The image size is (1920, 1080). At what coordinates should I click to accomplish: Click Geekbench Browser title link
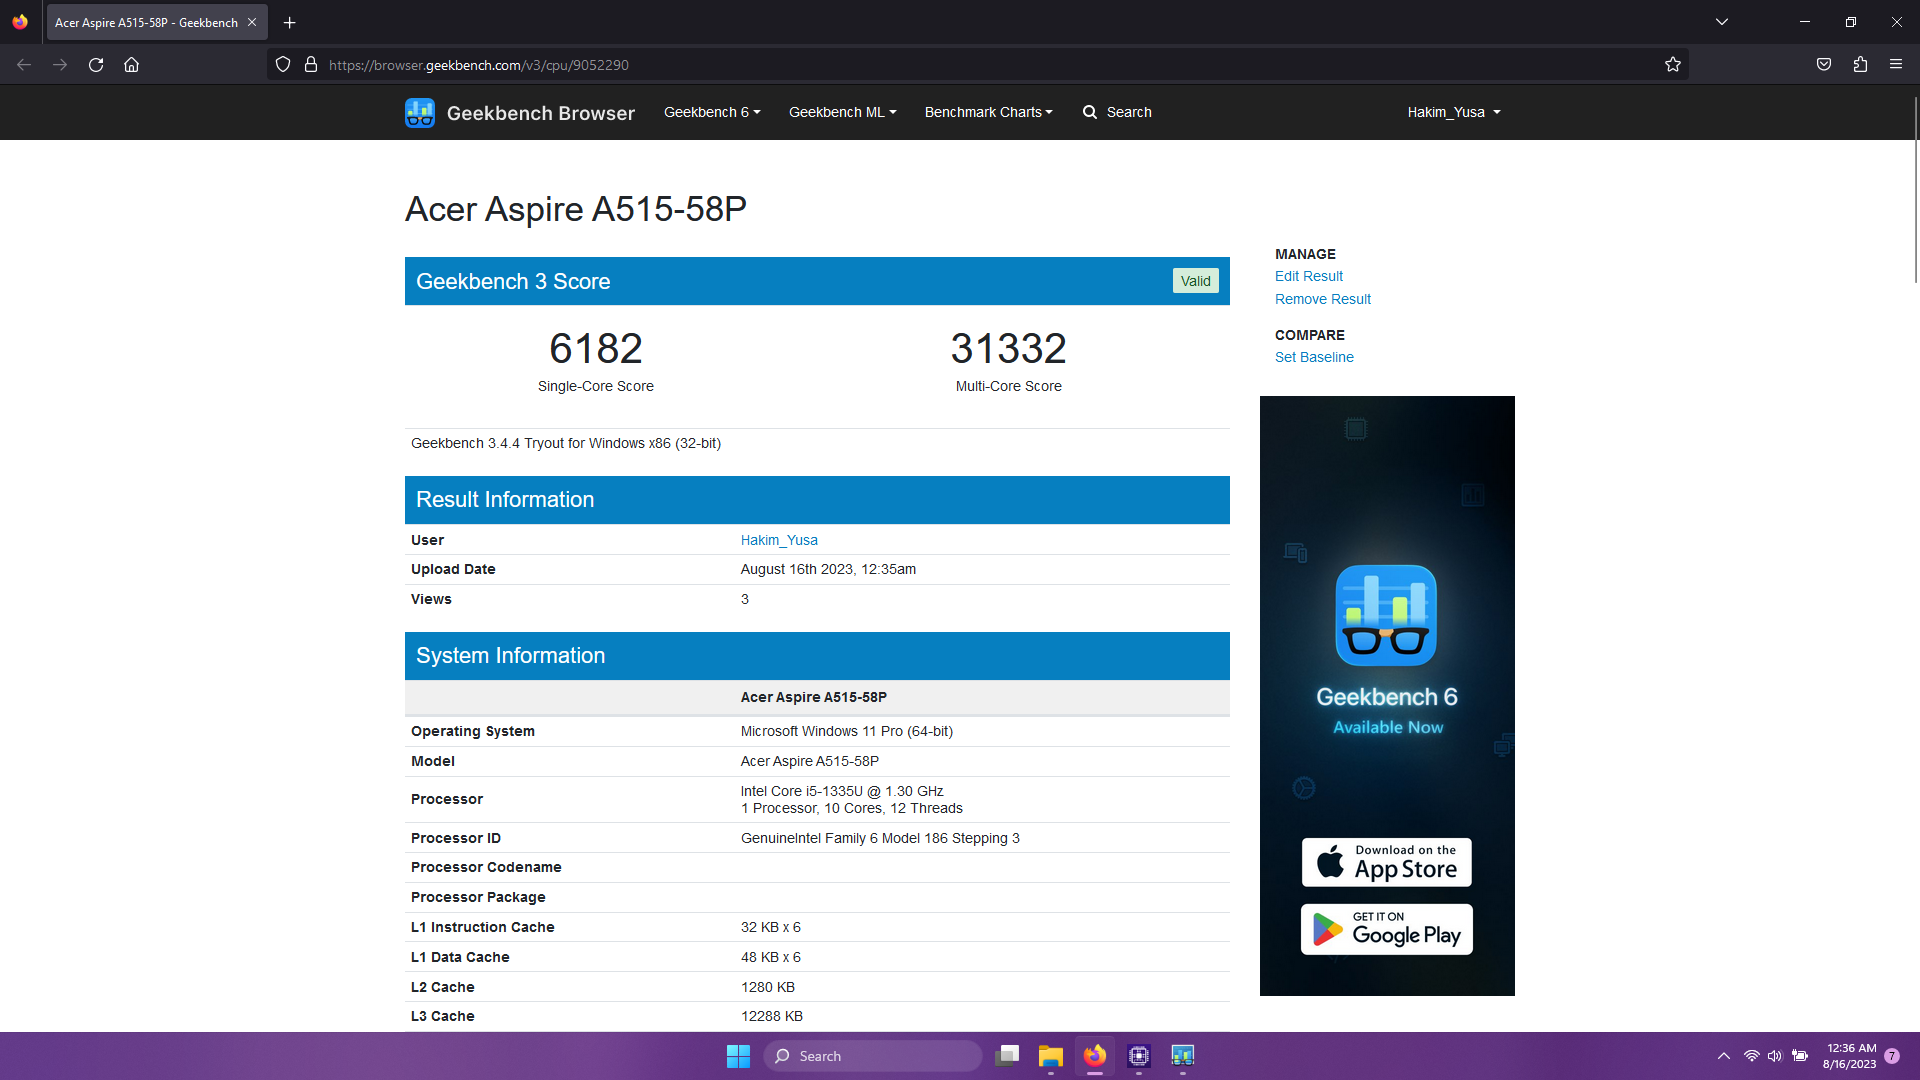click(x=540, y=113)
